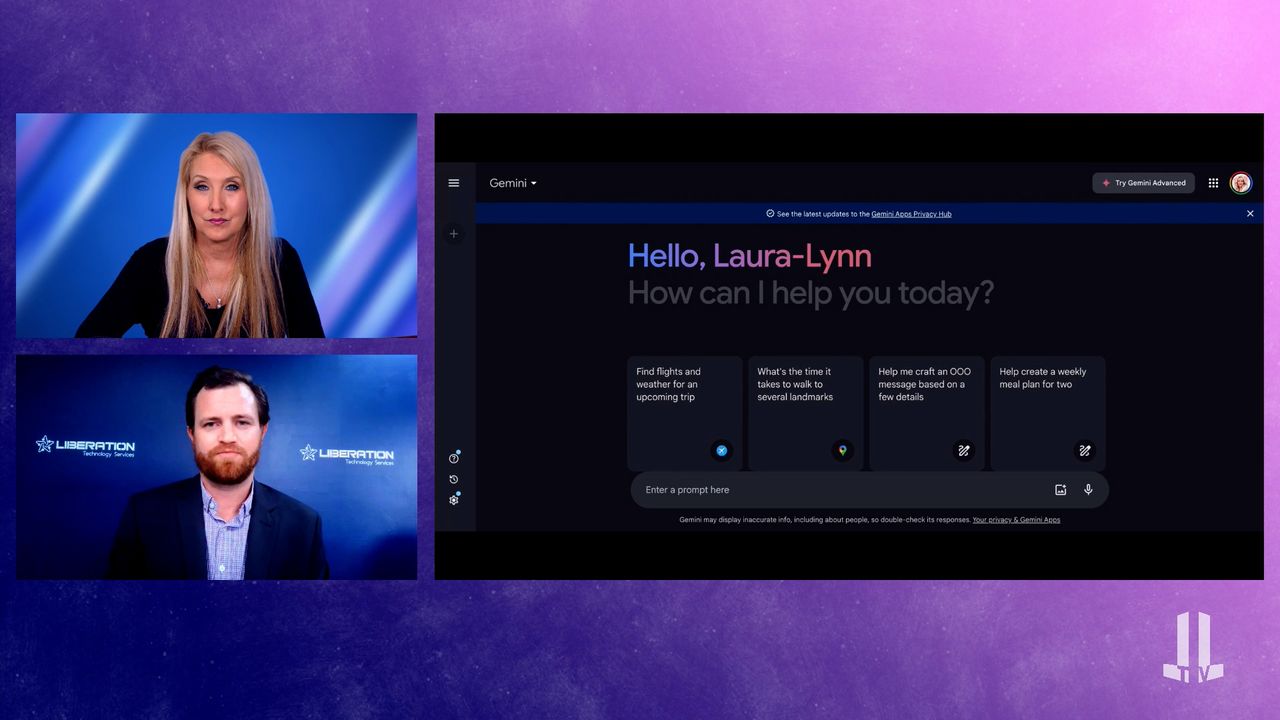Click the flights icon on first card
The height and width of the screenshot is (720, 1280).
coord(721,451)
